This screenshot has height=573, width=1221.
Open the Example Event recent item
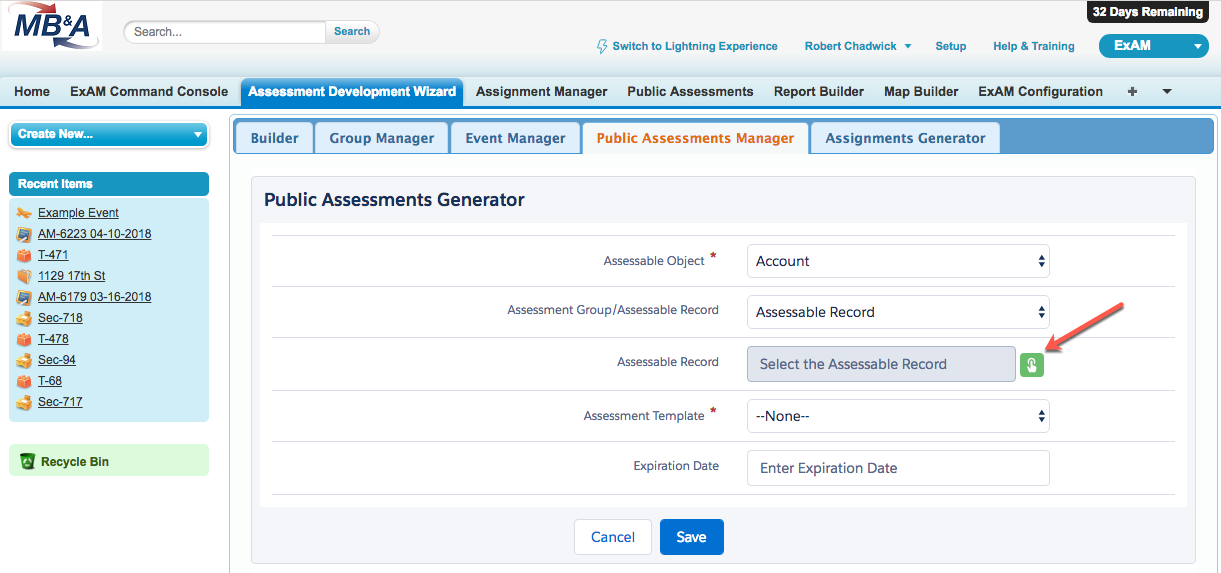pos(78,213)
